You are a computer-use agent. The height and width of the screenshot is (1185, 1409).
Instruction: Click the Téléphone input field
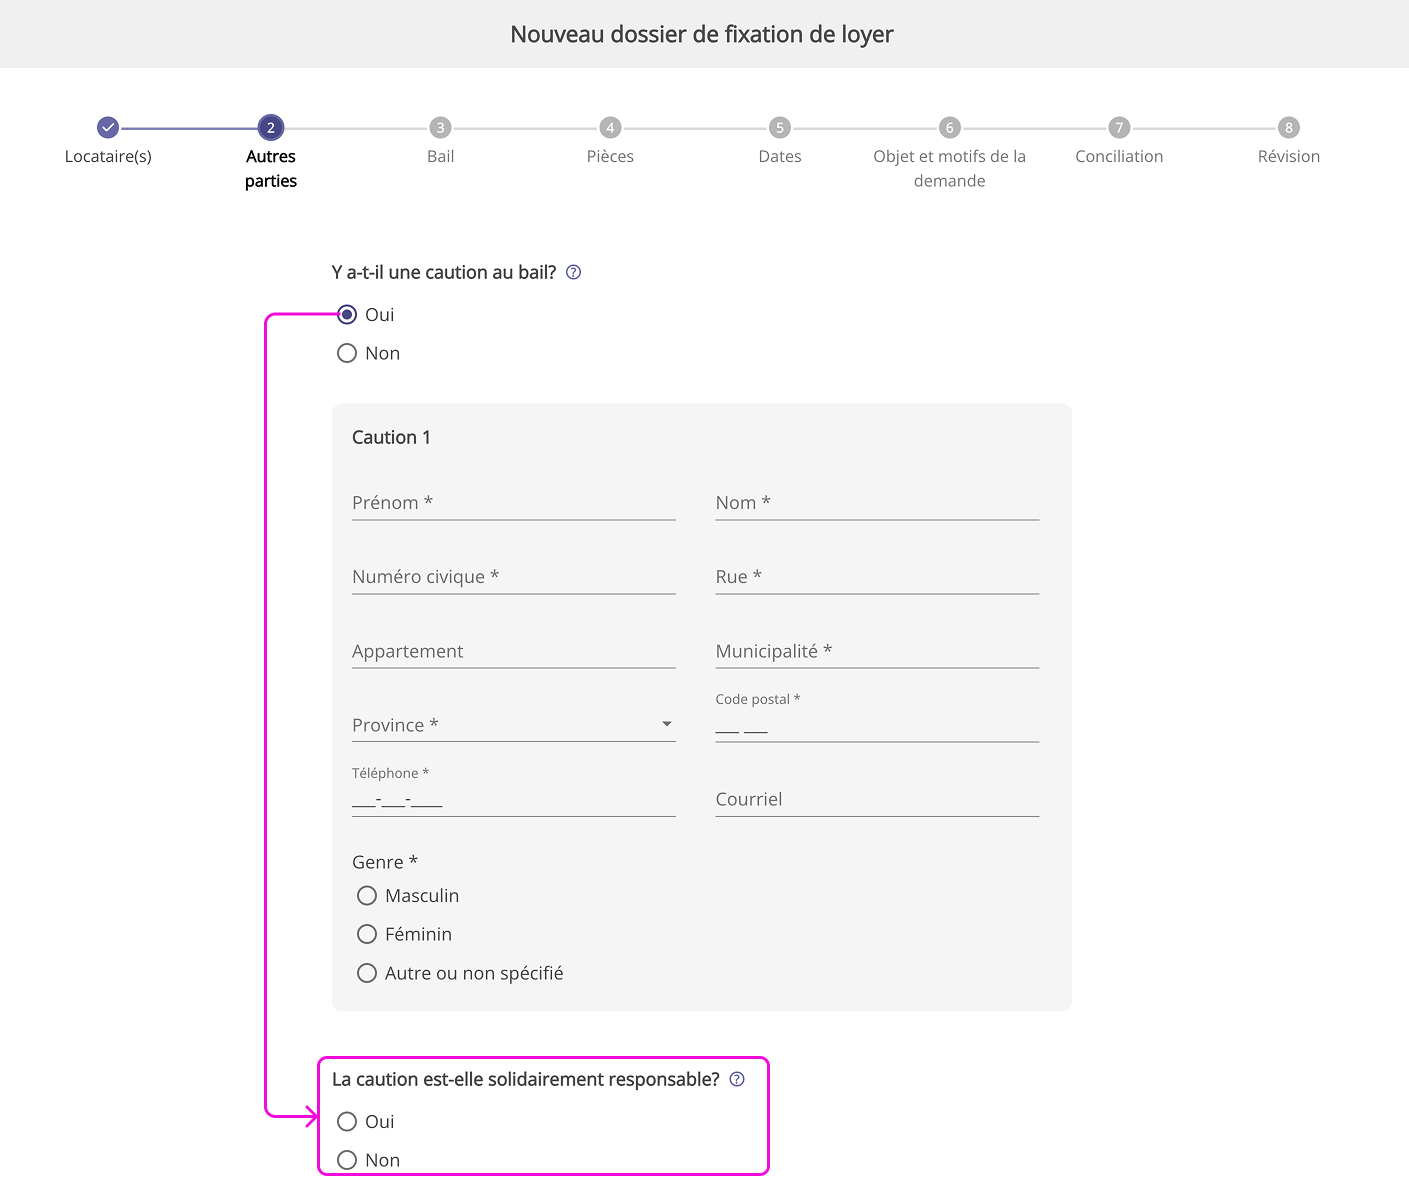(x=513, y=800)
